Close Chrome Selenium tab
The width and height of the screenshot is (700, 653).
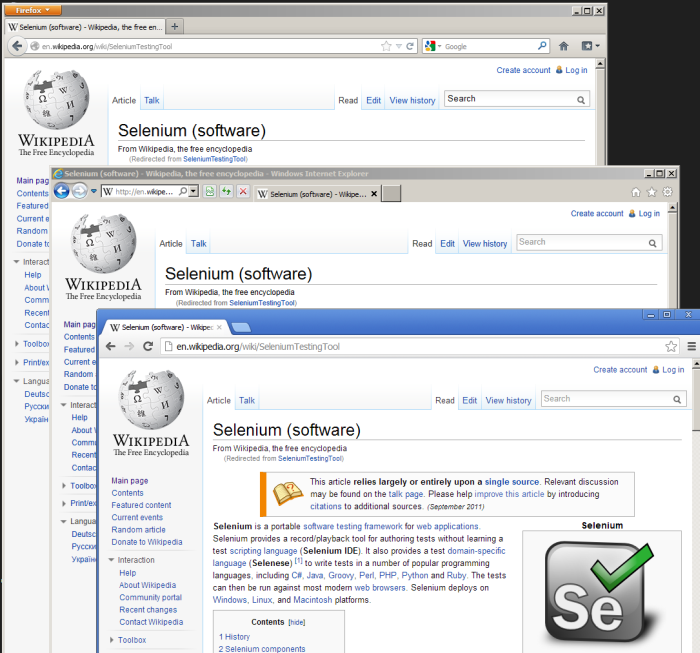(219, 327)
